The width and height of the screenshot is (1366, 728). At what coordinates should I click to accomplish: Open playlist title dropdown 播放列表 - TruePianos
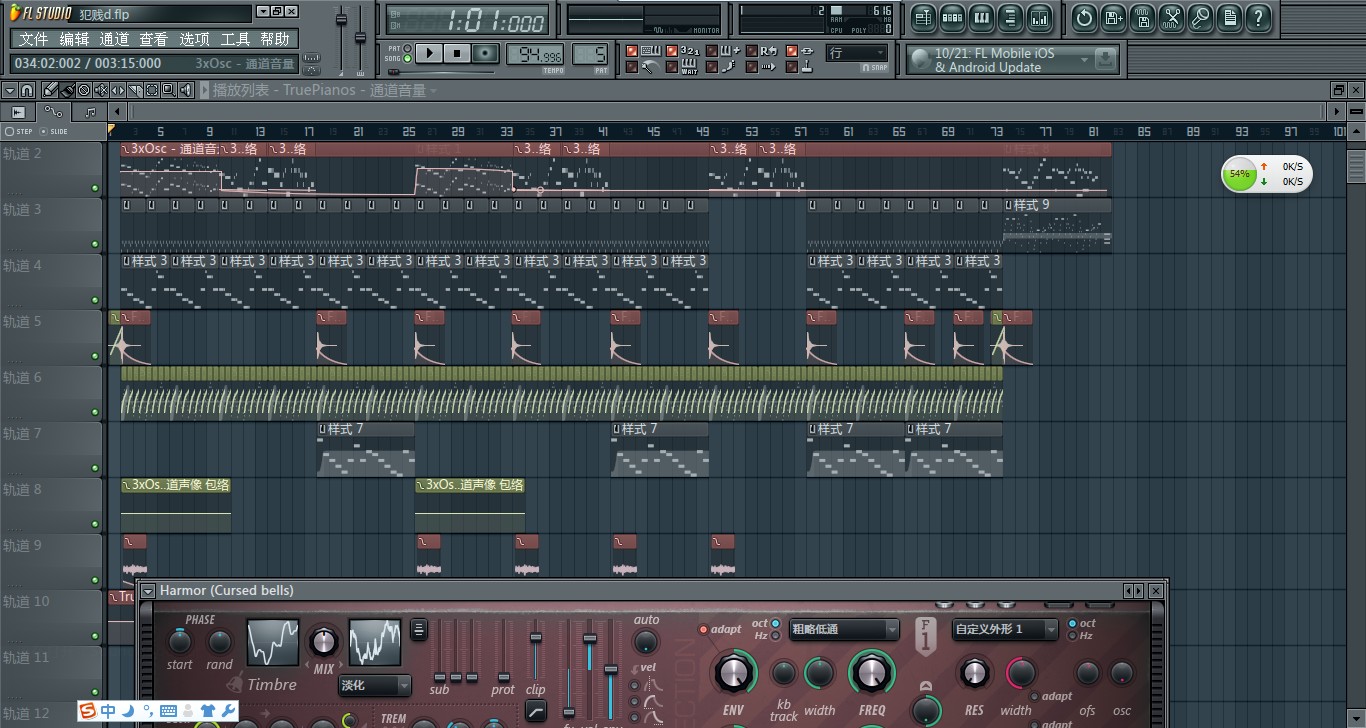pyautogui.click(x=320, y=90)
